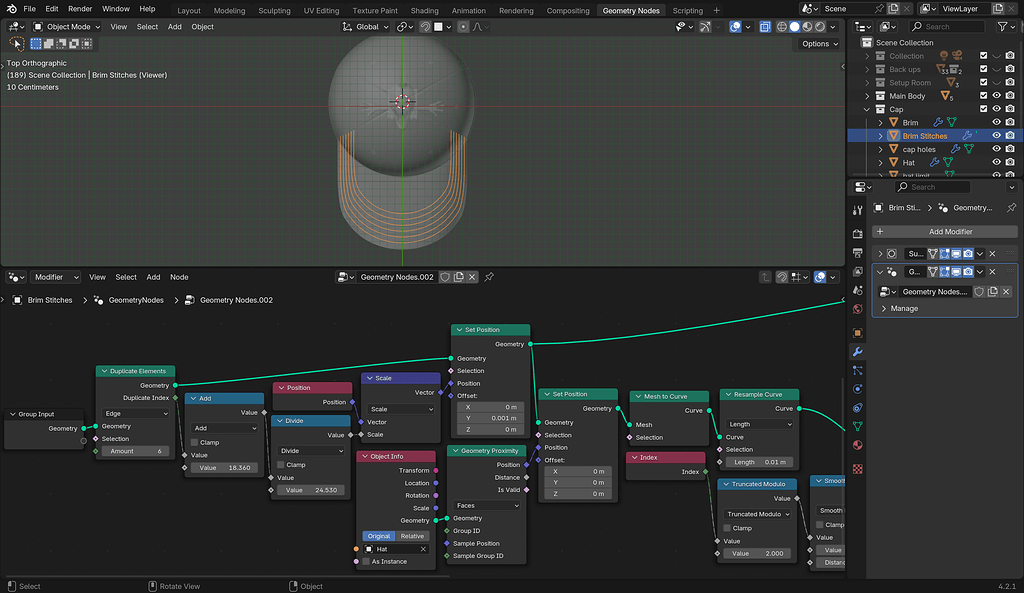This screenshot has width=1024, height=593.
Task: Select the Modifier Properties wrench icon
Action: [x=859, y=352]
